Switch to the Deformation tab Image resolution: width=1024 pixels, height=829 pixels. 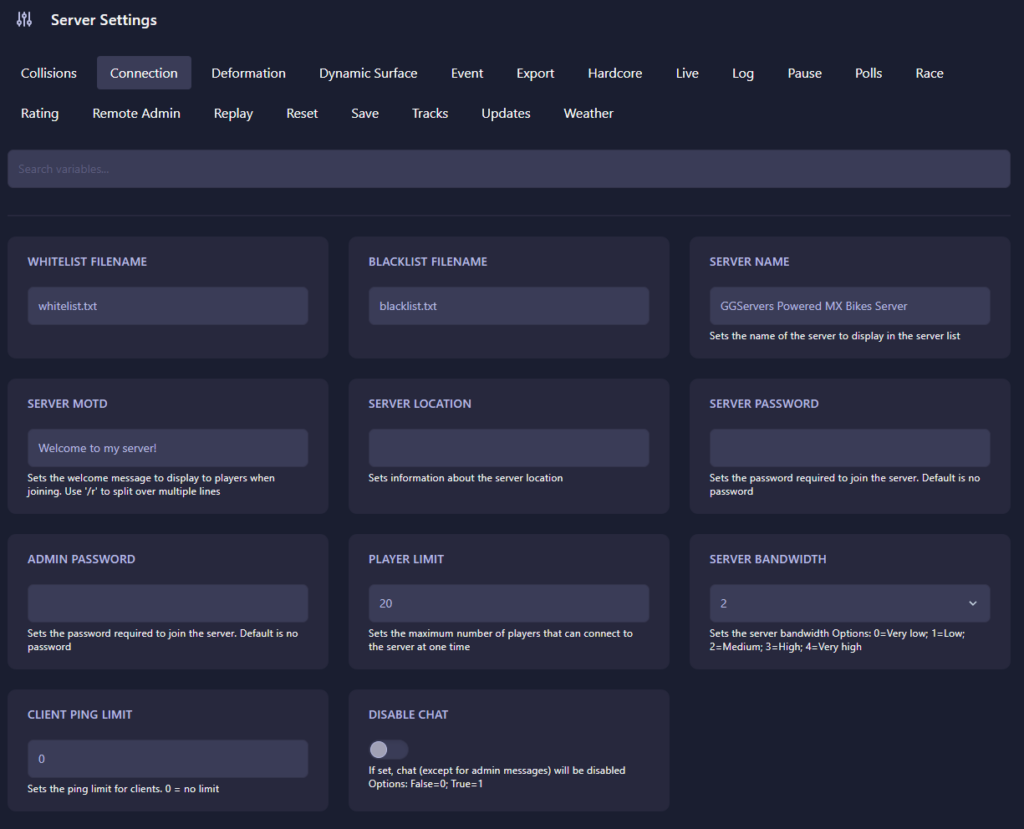248,73
